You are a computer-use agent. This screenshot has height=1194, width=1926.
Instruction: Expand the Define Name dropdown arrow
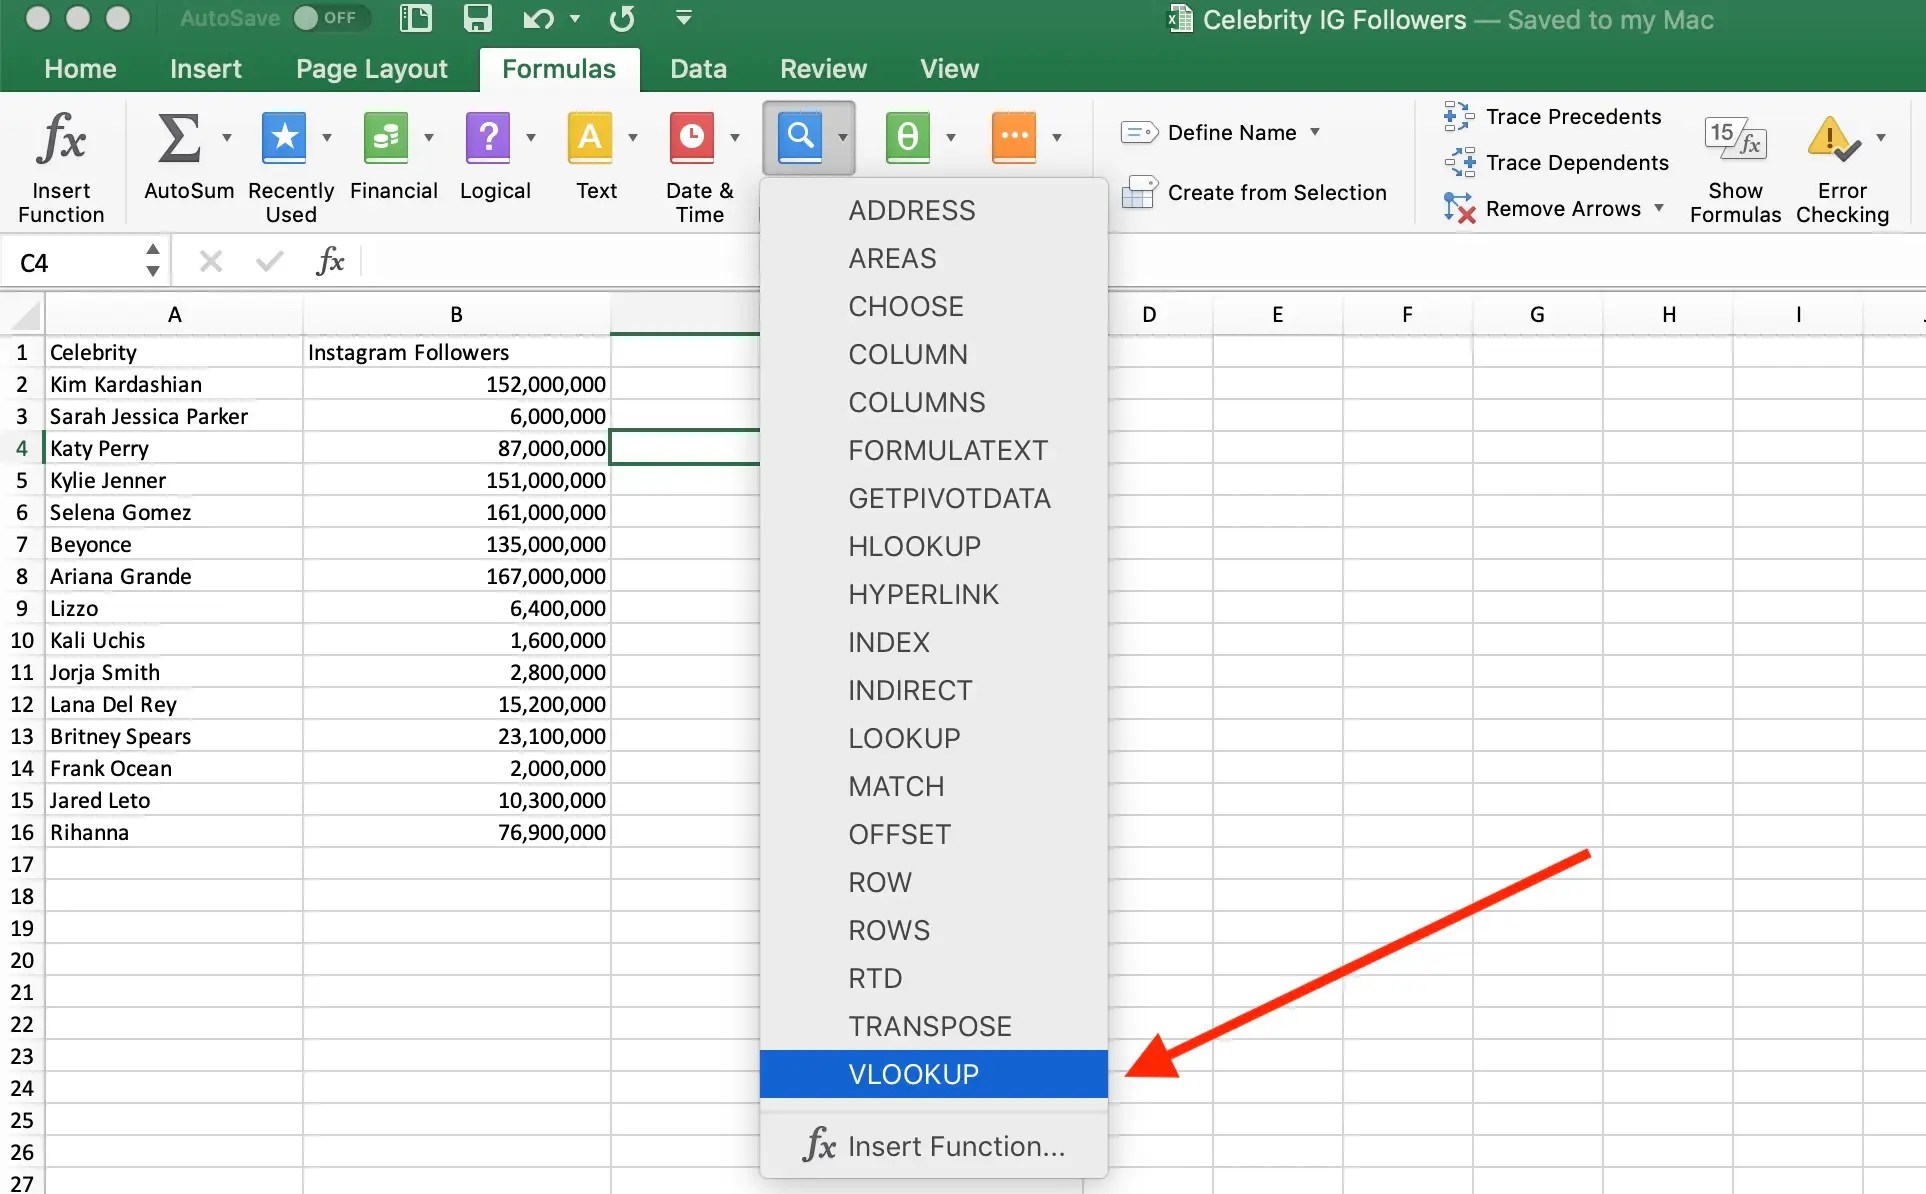[x=1315, y=132]
